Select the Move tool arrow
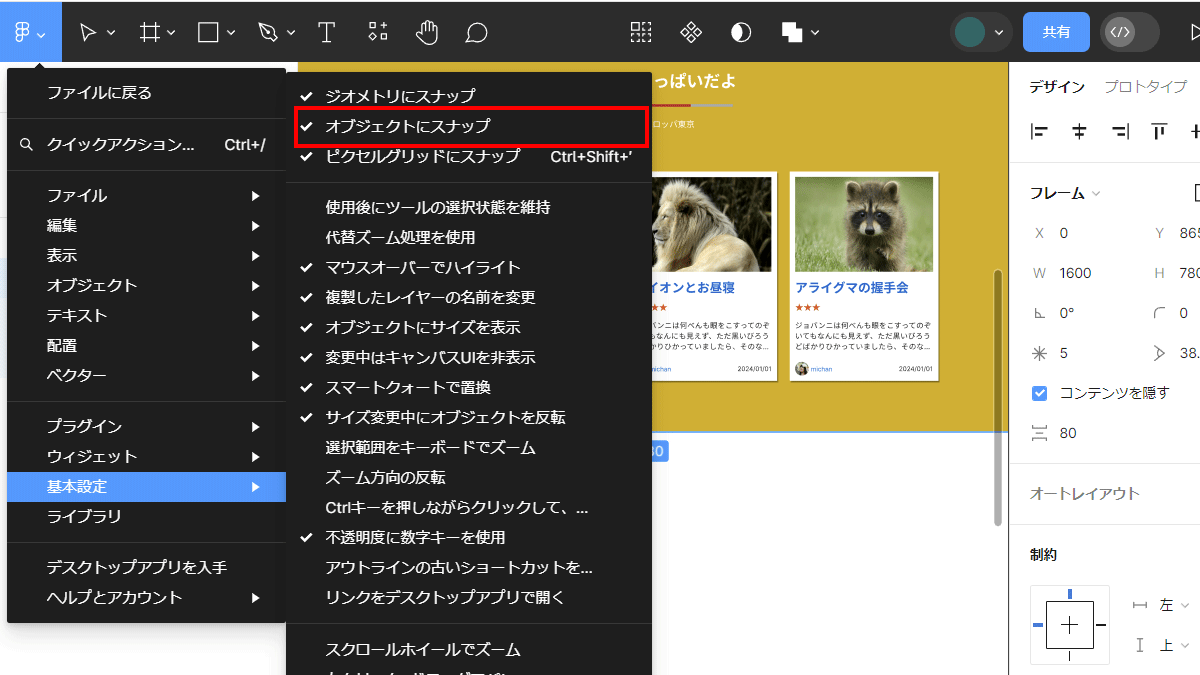1200x675 pixels. (x=88, y=32)
